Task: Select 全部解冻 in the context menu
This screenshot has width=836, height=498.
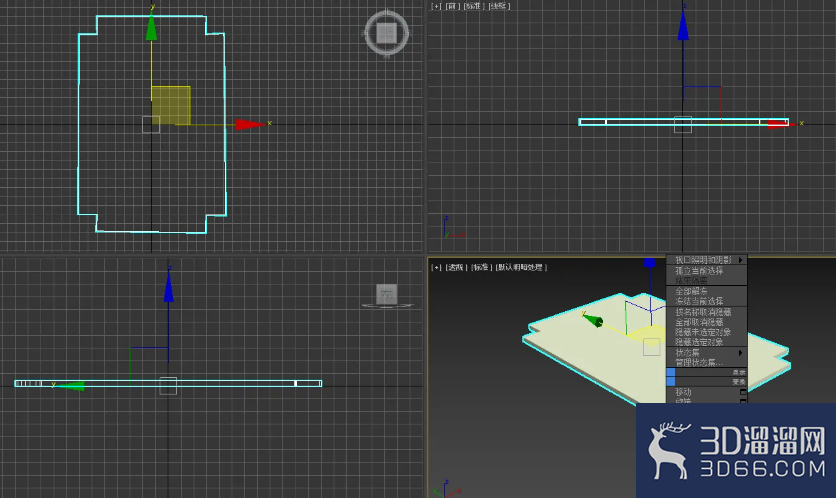Action: coord(706,291)
